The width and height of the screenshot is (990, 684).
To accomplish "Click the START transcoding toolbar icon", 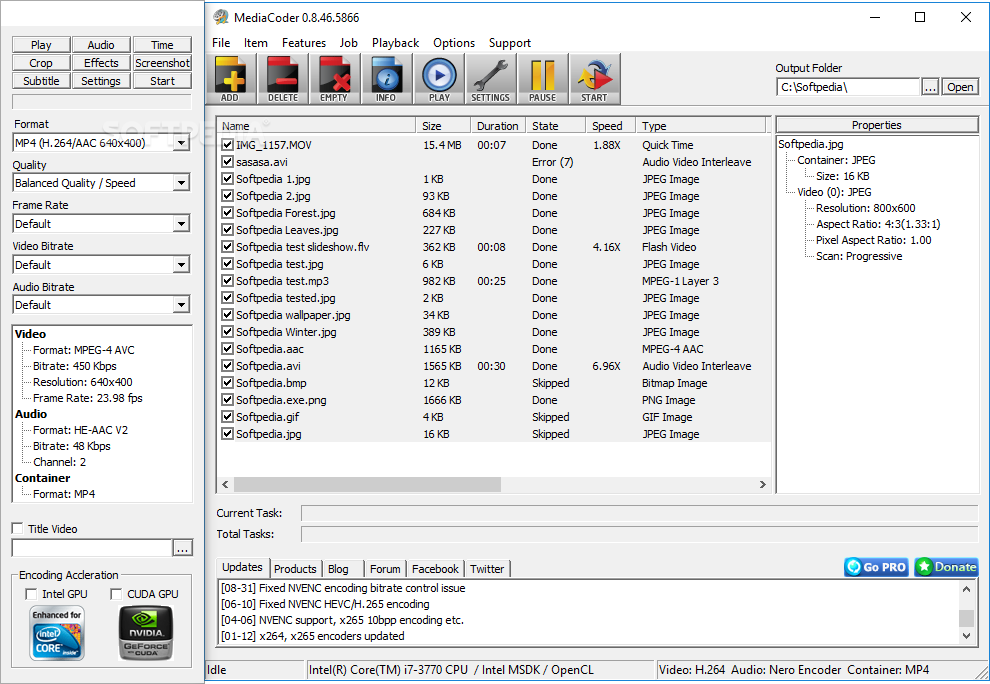I will [x=594, y=79].
